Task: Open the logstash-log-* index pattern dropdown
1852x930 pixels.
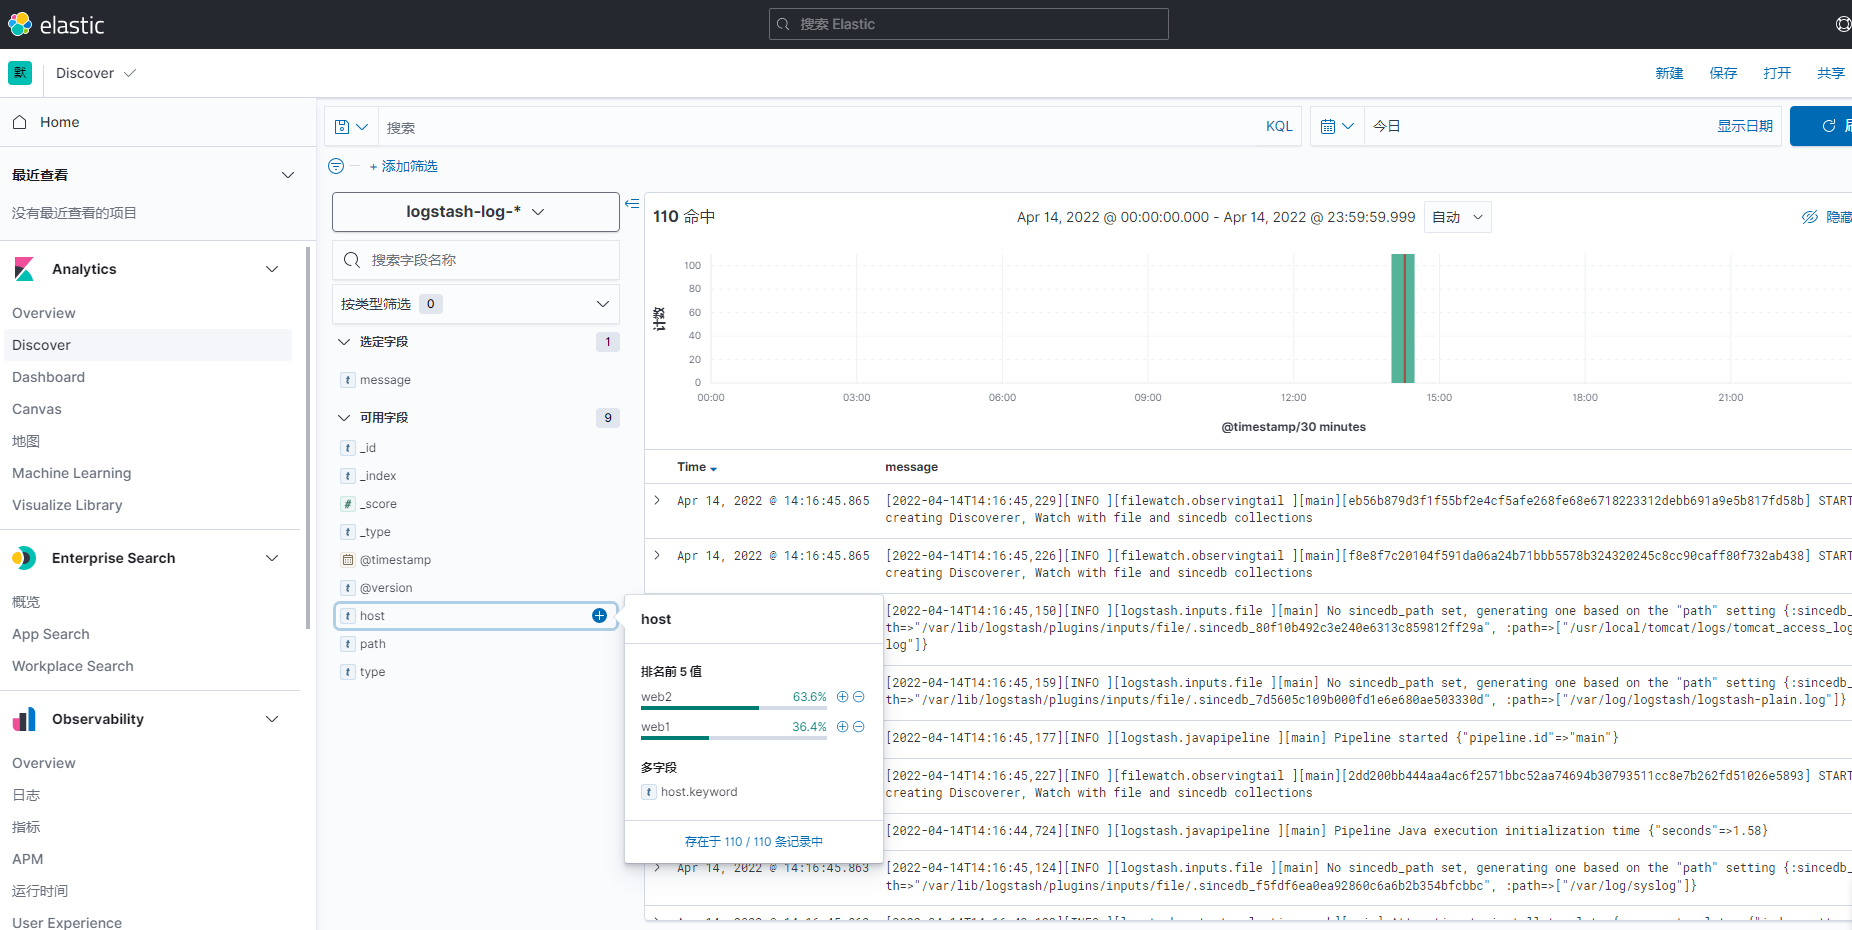Action: (476, 212)
